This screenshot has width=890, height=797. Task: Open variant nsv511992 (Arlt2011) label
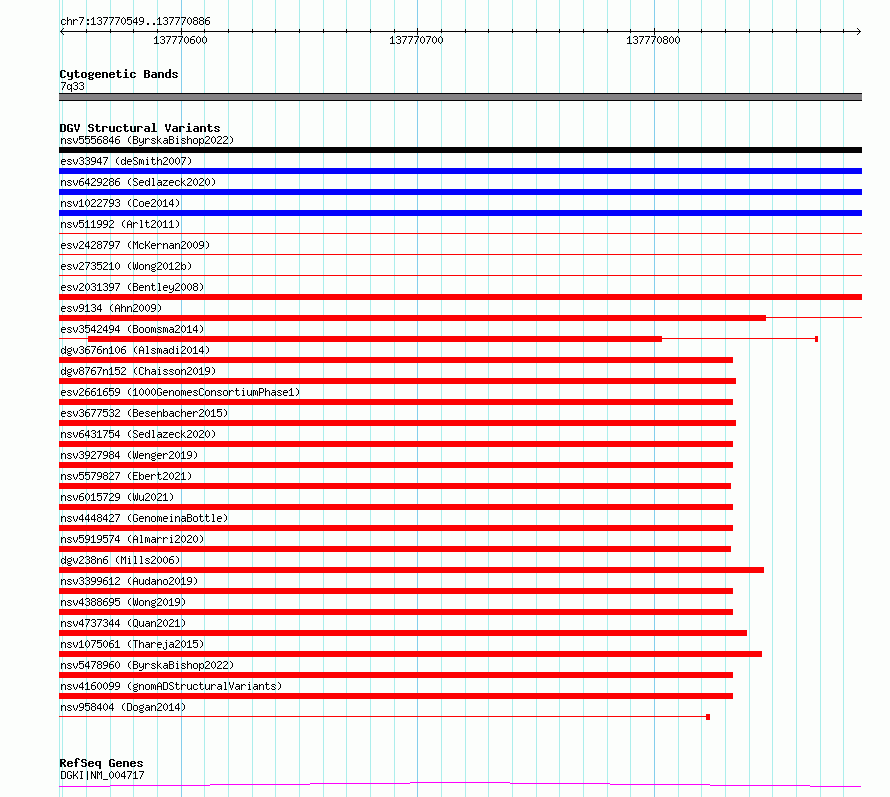[x=120, y=224]
